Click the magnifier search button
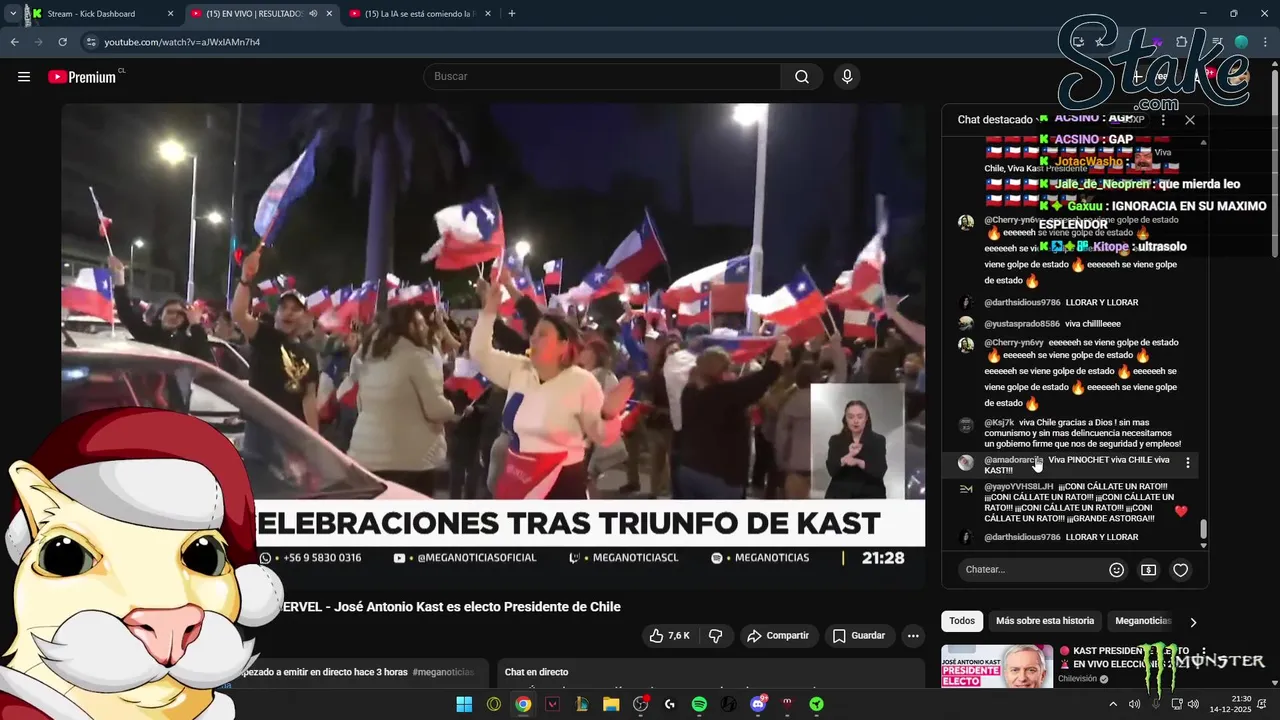Image resolution: width=1280 pixels, height=720 pixels. (802, 77)
